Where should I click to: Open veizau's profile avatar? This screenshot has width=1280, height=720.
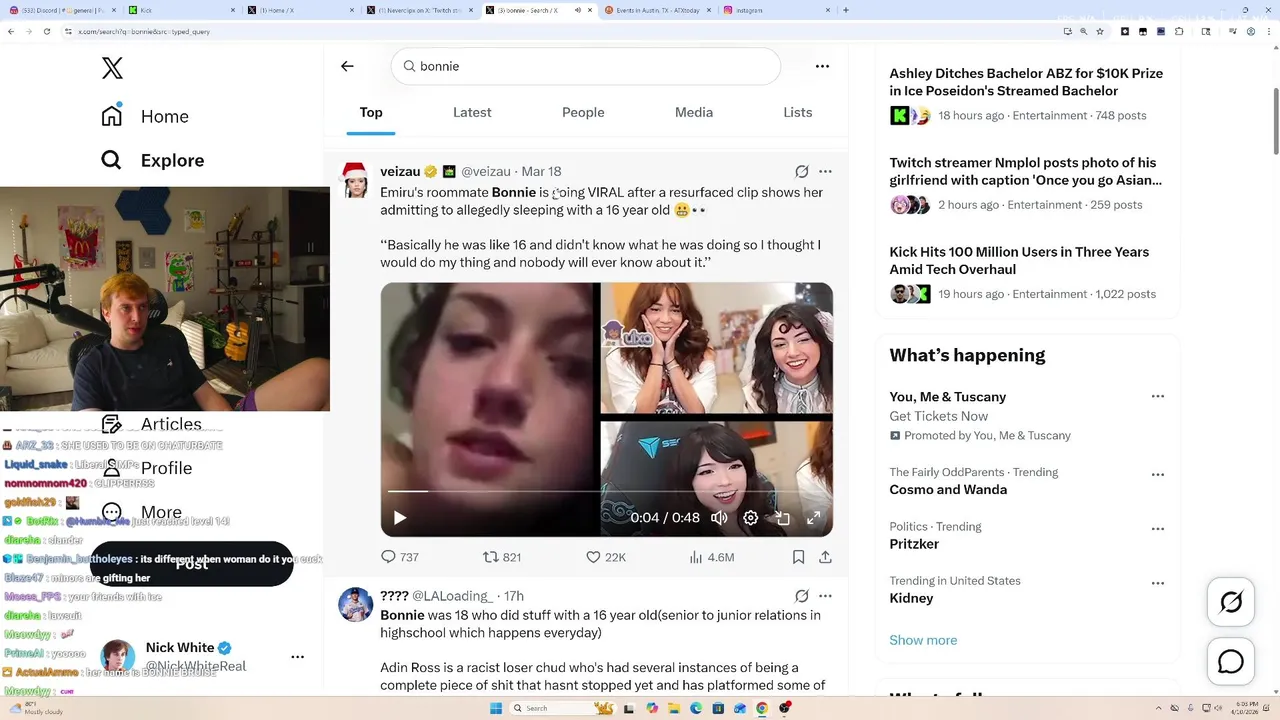[356, 180]
